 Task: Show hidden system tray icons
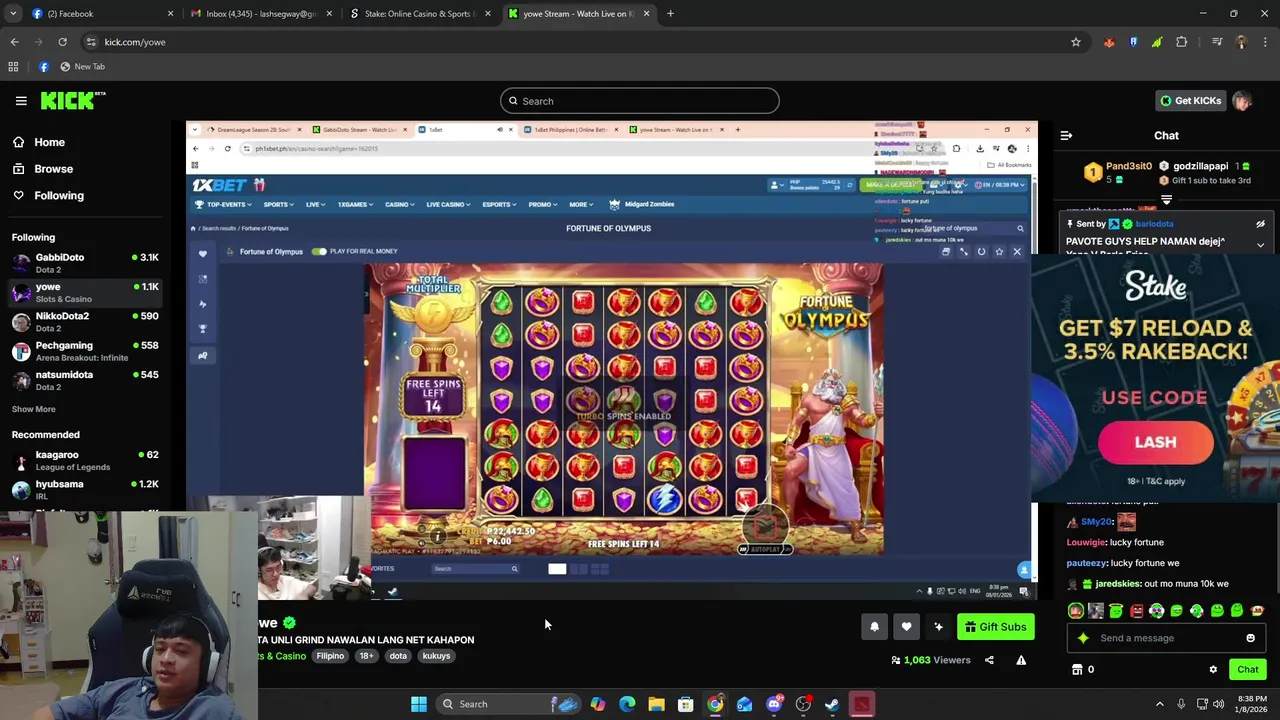[1160, 704]
